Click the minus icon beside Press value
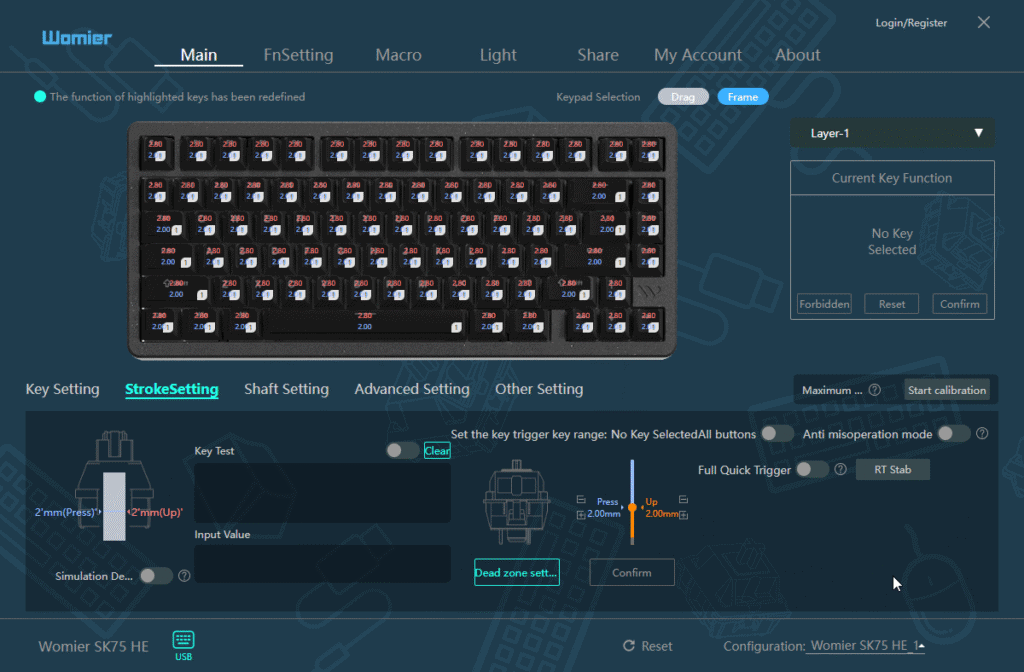 click(581, 500)
